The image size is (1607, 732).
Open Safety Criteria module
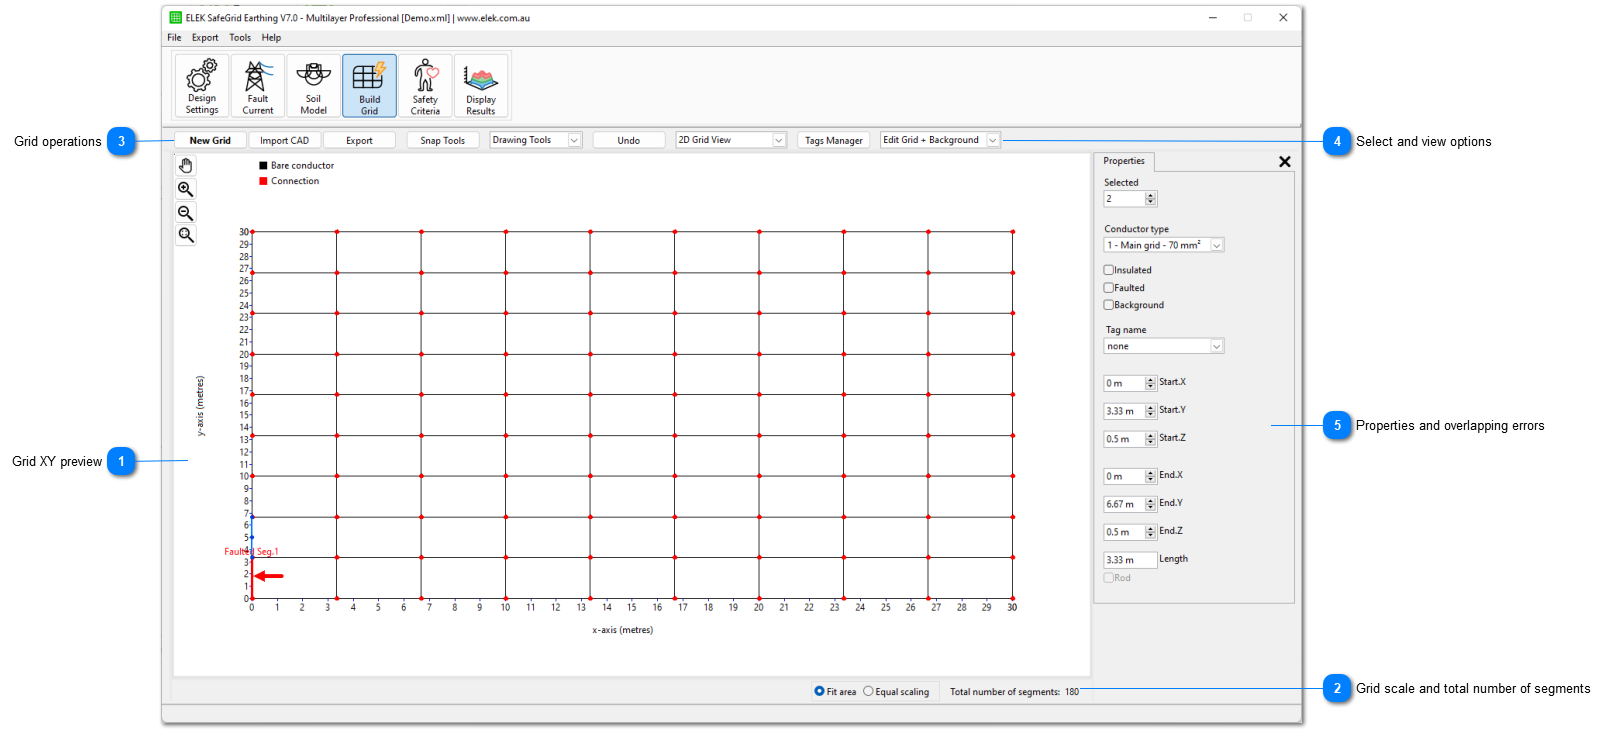tap(425, 86)
